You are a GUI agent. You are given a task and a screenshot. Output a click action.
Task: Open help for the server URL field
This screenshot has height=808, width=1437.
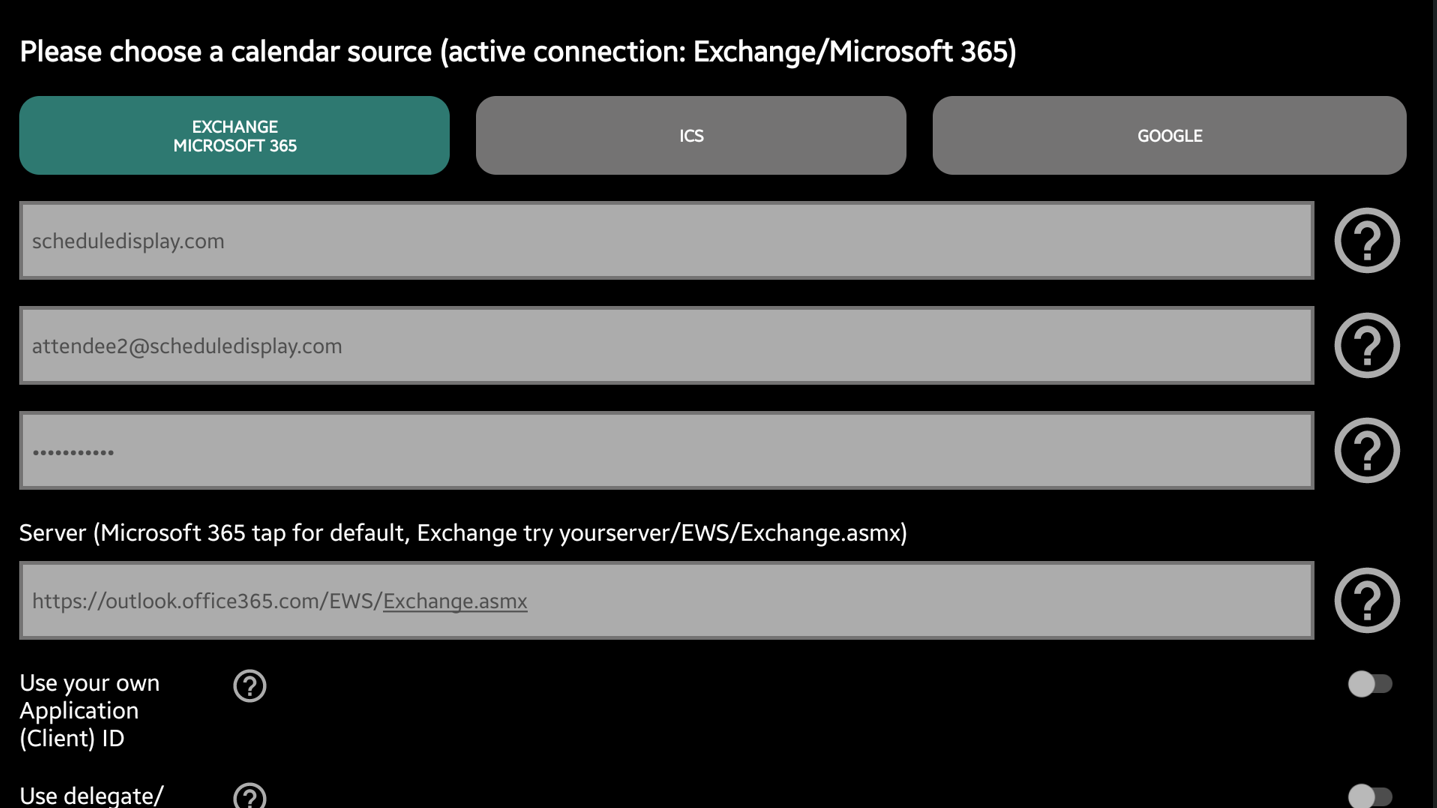(1366, 601)
